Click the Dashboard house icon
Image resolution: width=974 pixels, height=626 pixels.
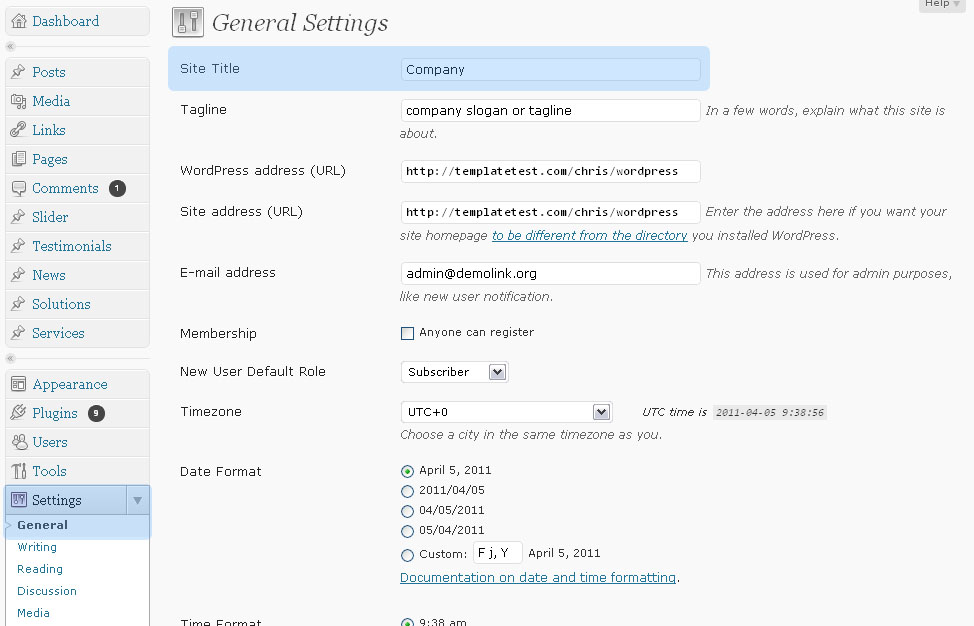pos(18,21)
